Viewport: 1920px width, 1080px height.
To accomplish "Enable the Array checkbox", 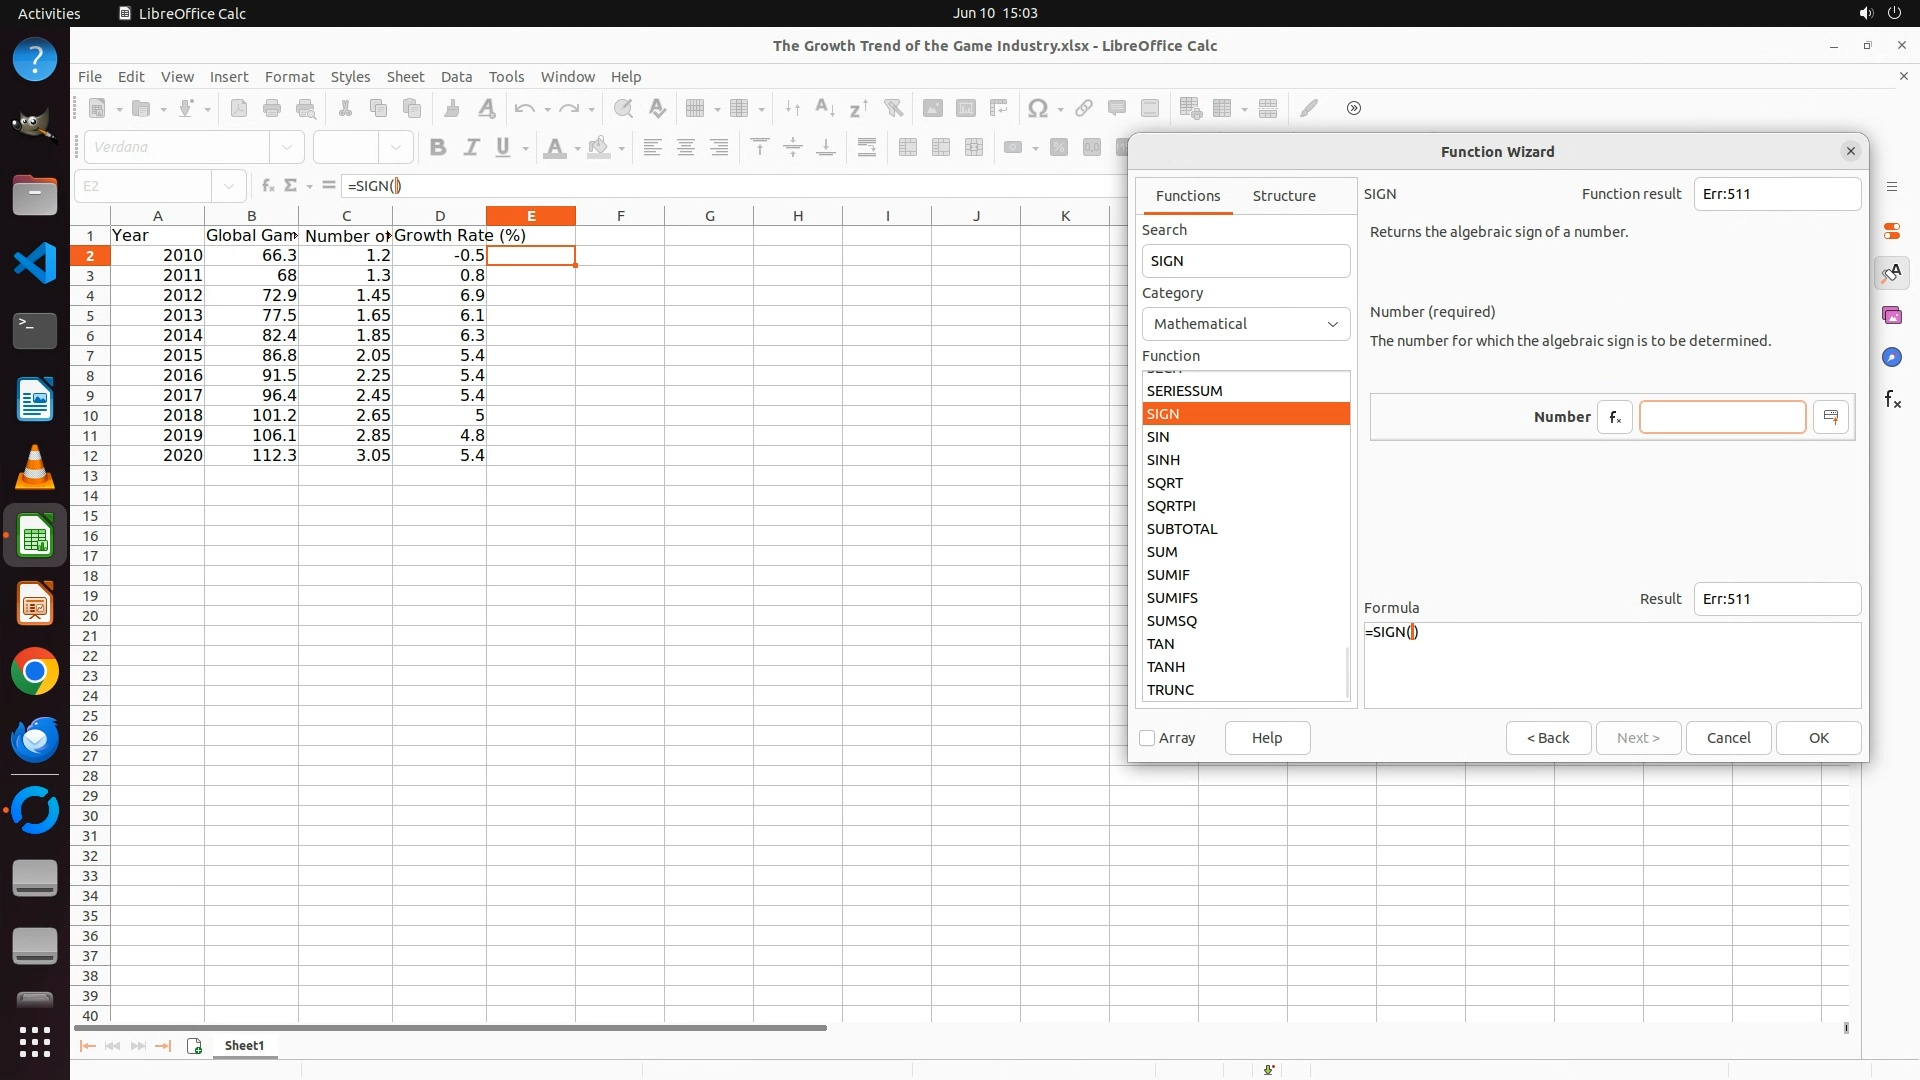I will [x=1147, y=738].
